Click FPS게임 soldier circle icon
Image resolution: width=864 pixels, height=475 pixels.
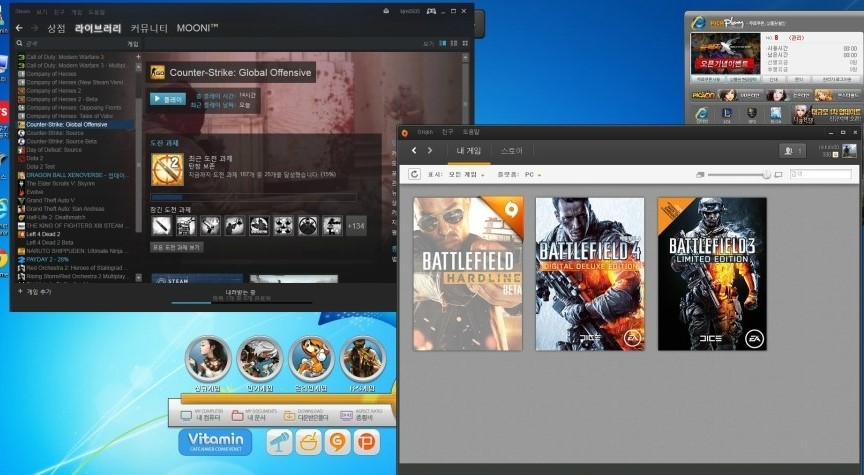pyautogui.click(x=363, y=359)
